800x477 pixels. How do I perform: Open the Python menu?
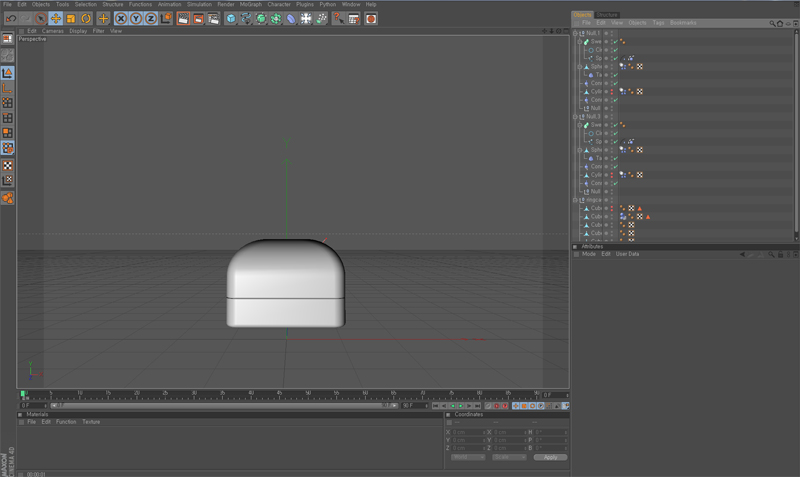coord(328,4)
